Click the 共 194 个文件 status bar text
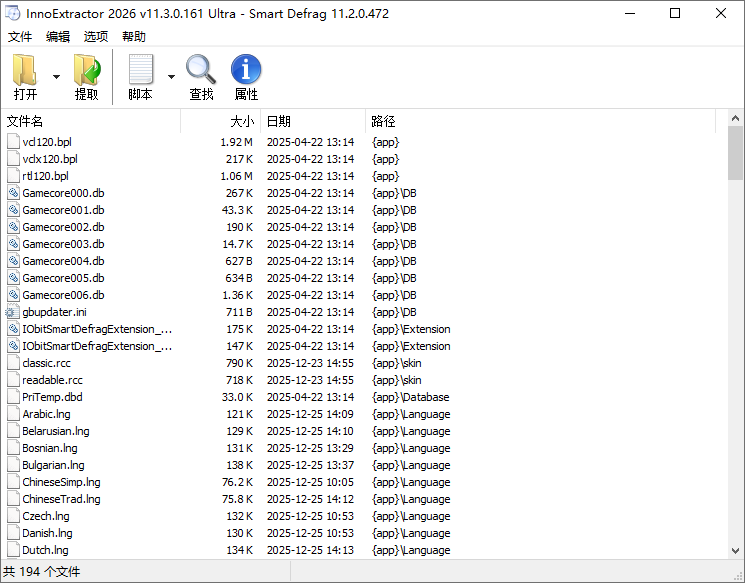 (x=42, y=572)
